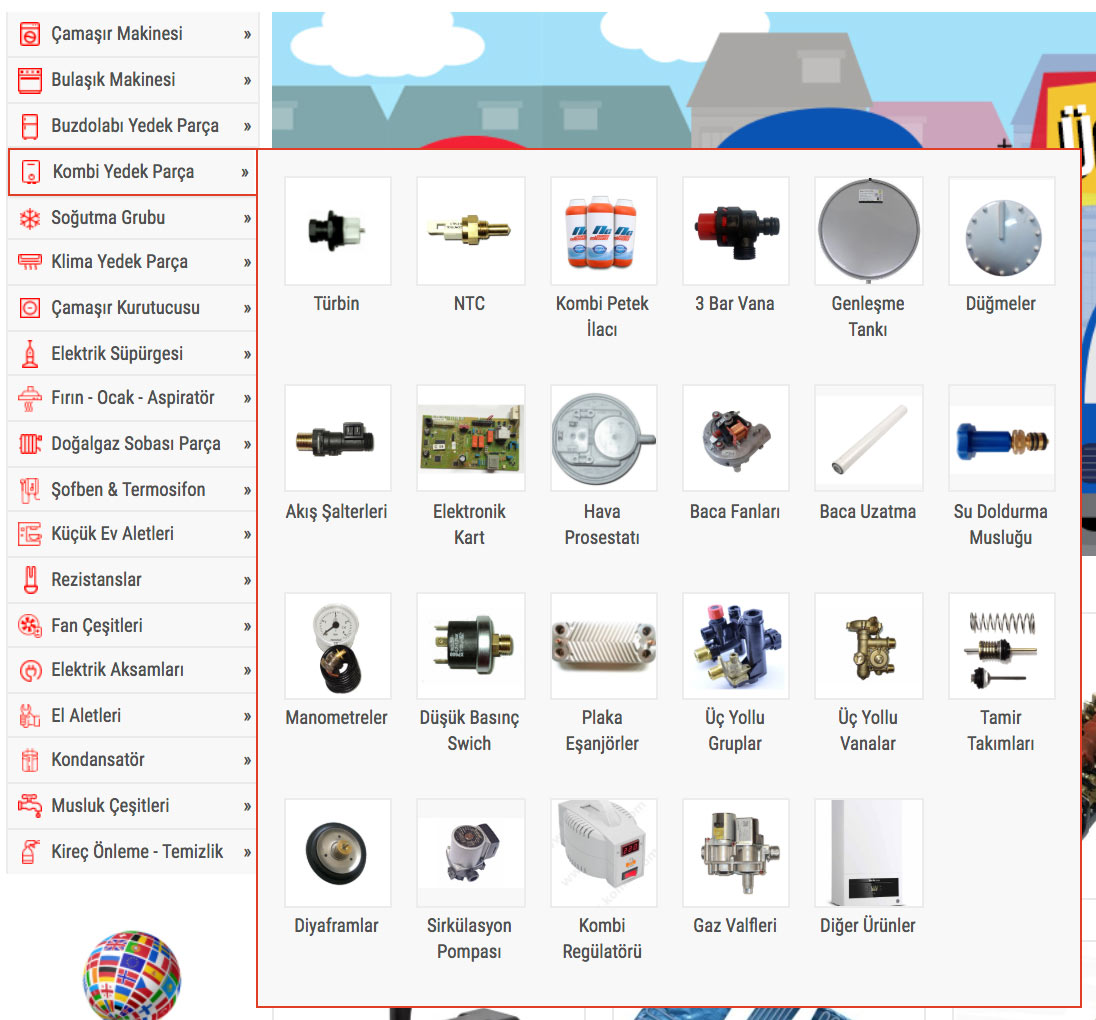Expand the Rezistanslar submenu arrow
Viewport: 1096px width, 1020px height.
247,580
